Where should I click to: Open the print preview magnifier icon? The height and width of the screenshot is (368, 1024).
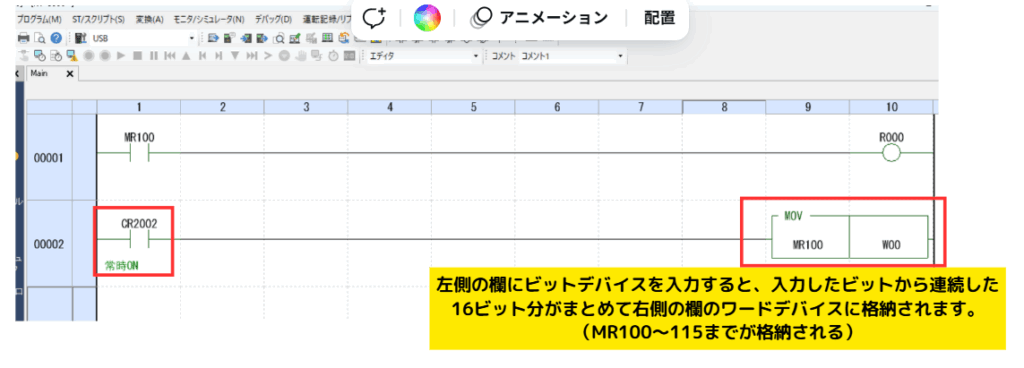(39, 38)
